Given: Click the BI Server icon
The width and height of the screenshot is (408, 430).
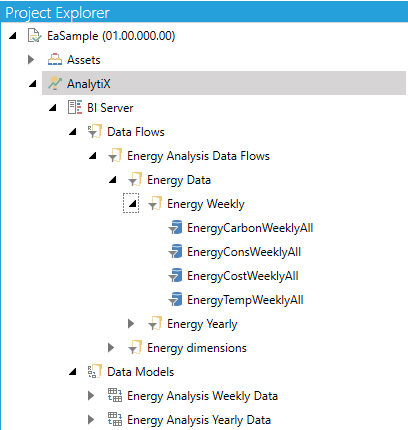Looking at the screenshot, I should (75, 107).
